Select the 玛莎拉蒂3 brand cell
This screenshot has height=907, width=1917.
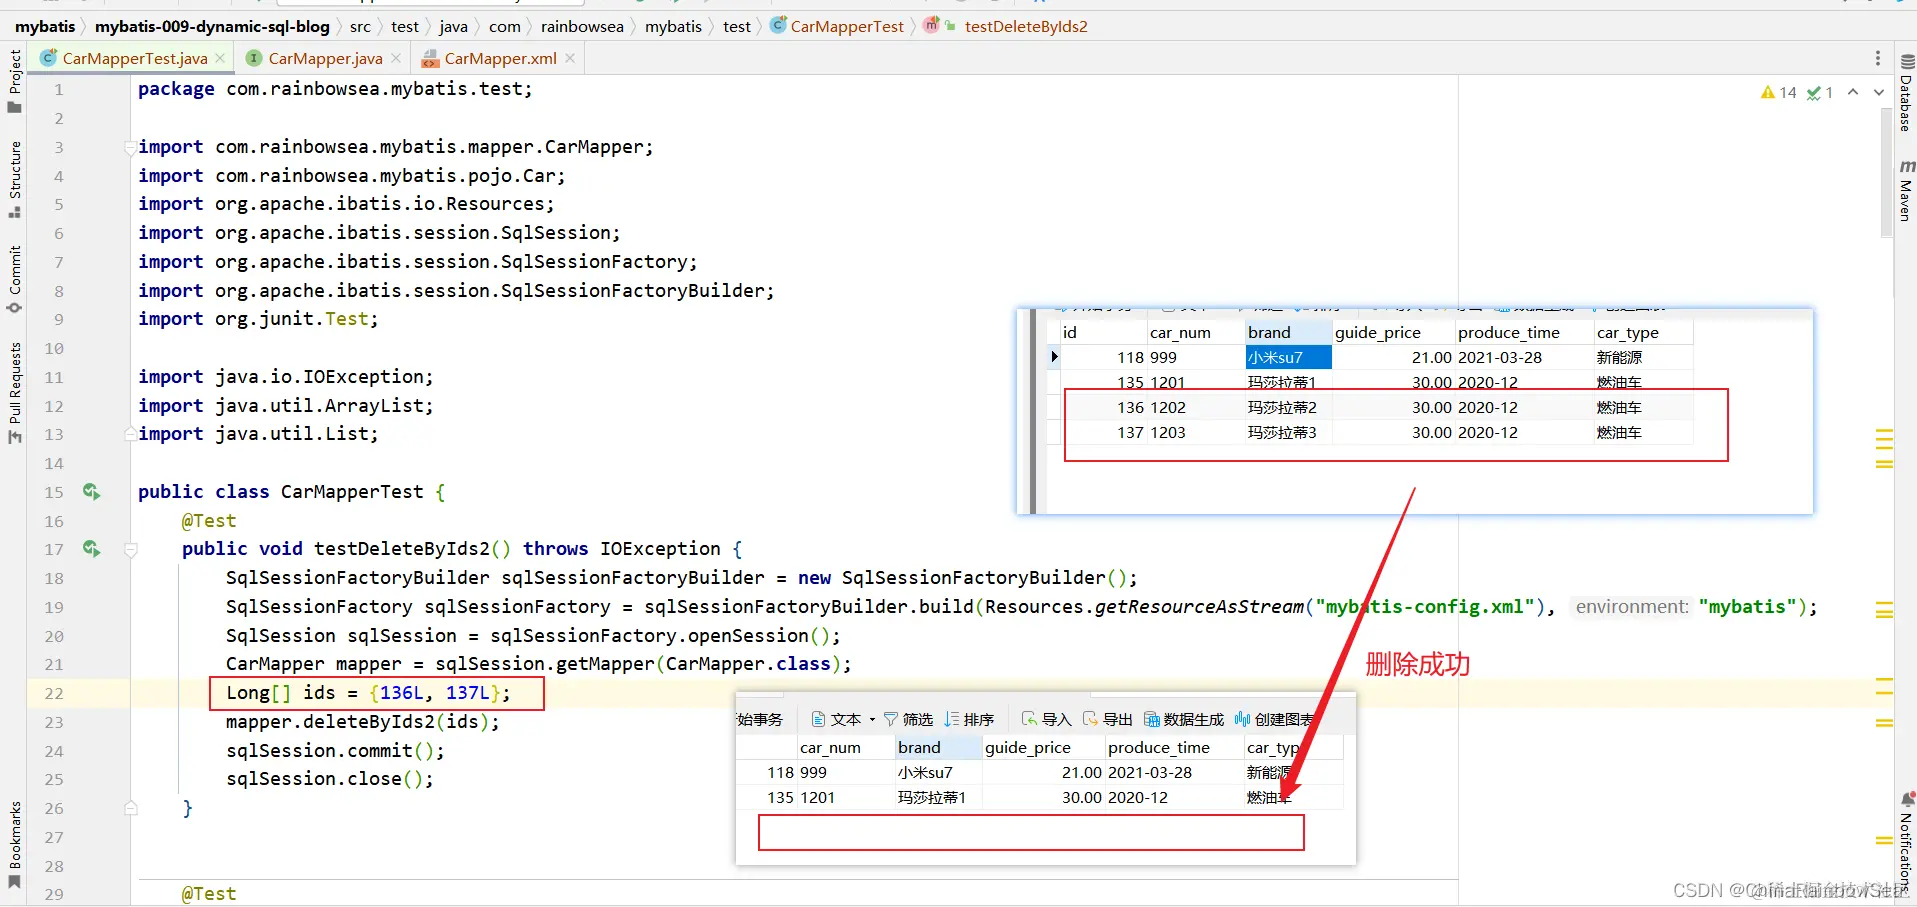point(1288,432)
